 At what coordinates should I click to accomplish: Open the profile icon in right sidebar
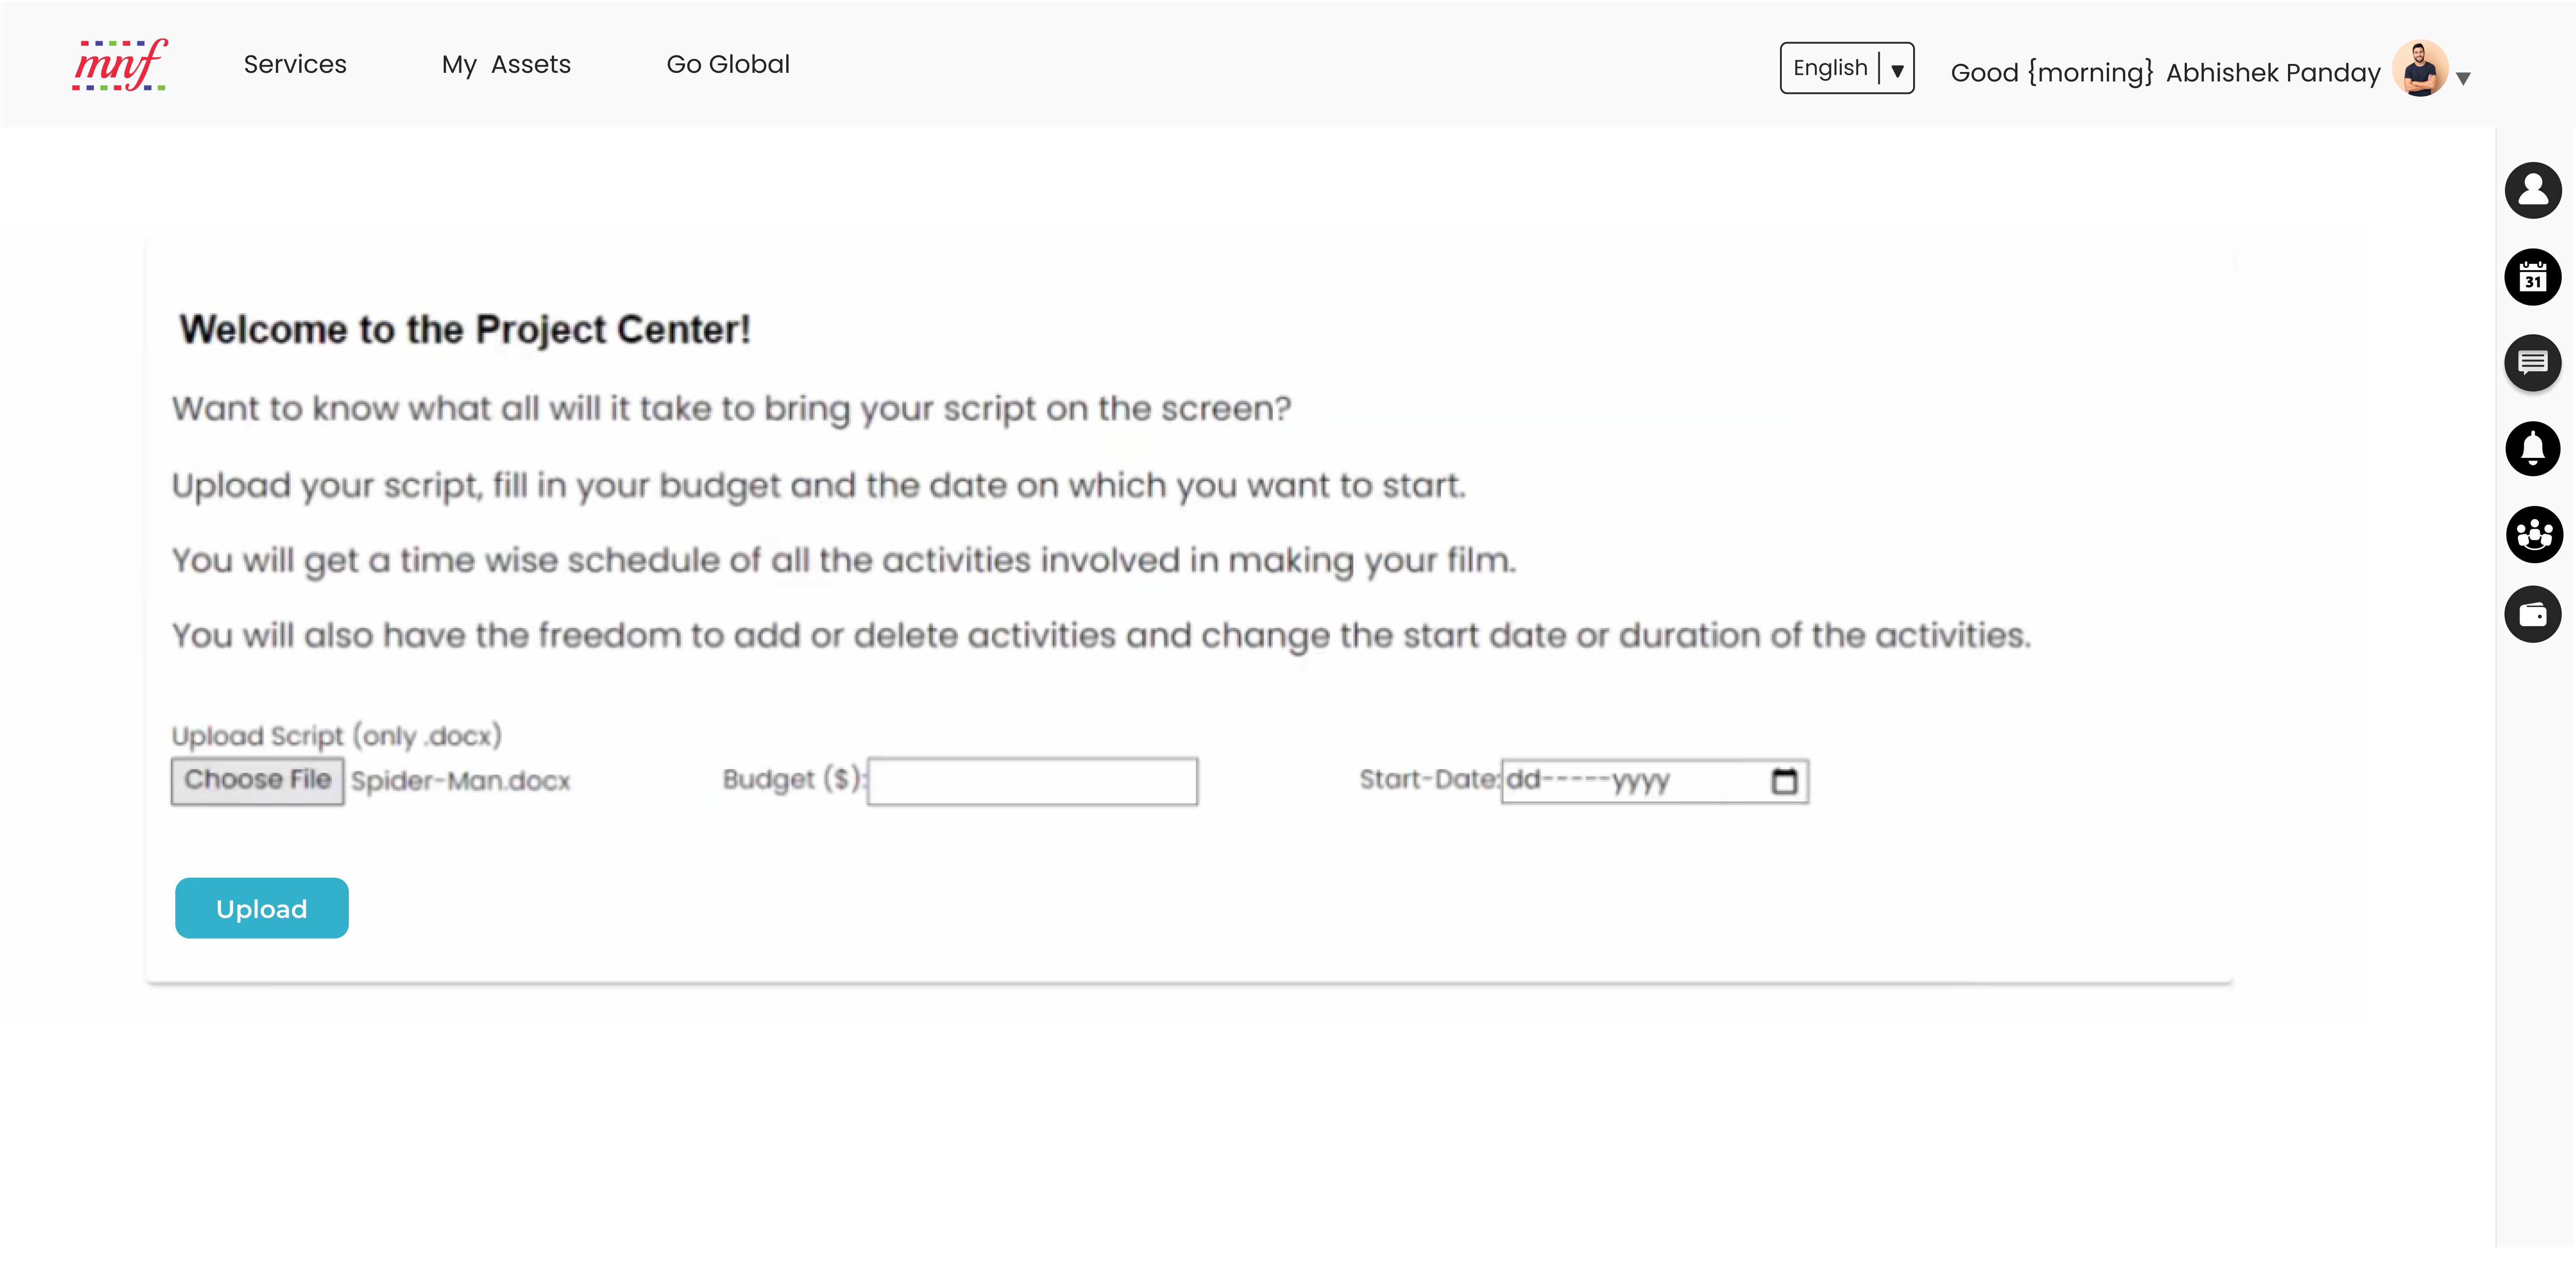pos(2532,190)
